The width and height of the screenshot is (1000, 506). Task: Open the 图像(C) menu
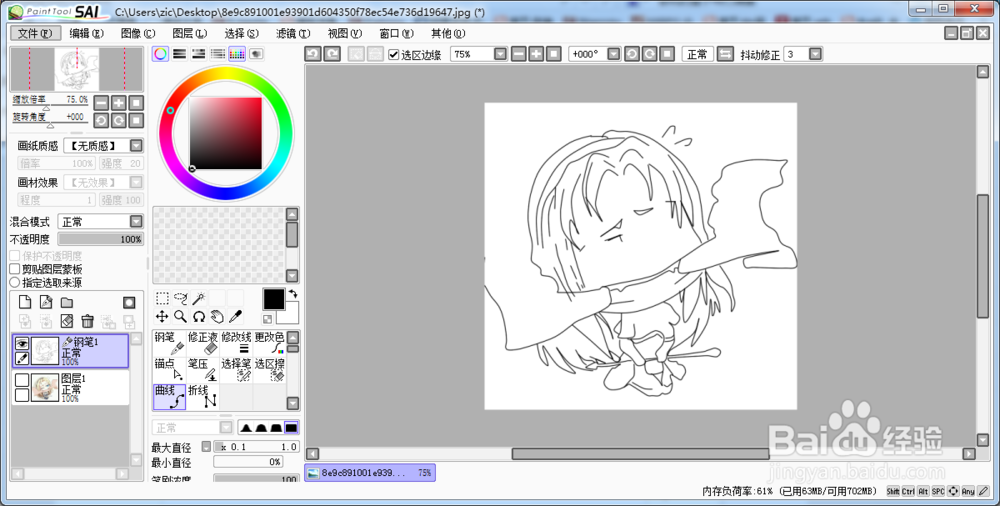coord(138,33)
